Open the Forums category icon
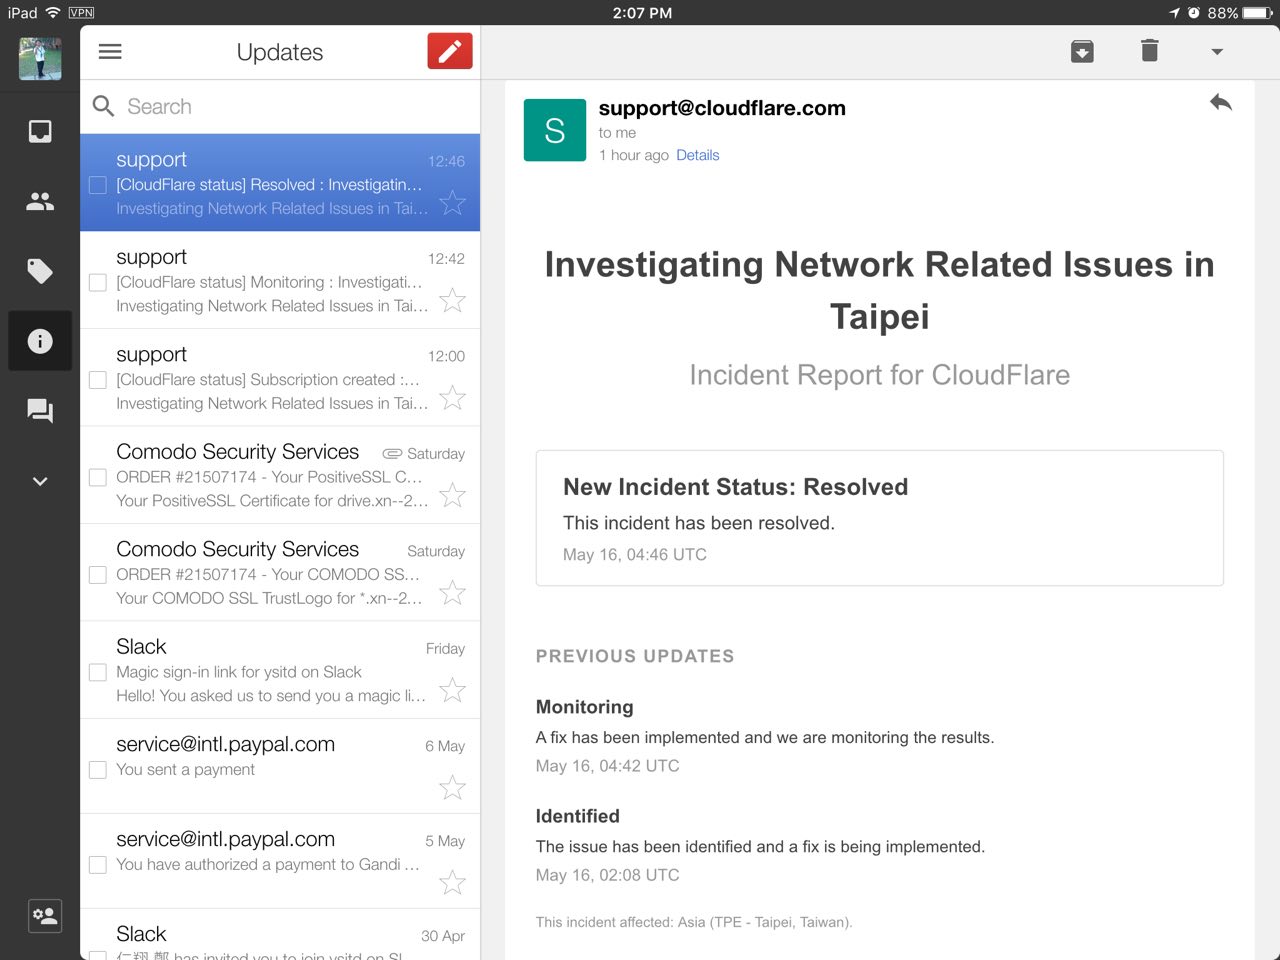 click(40, 411)
